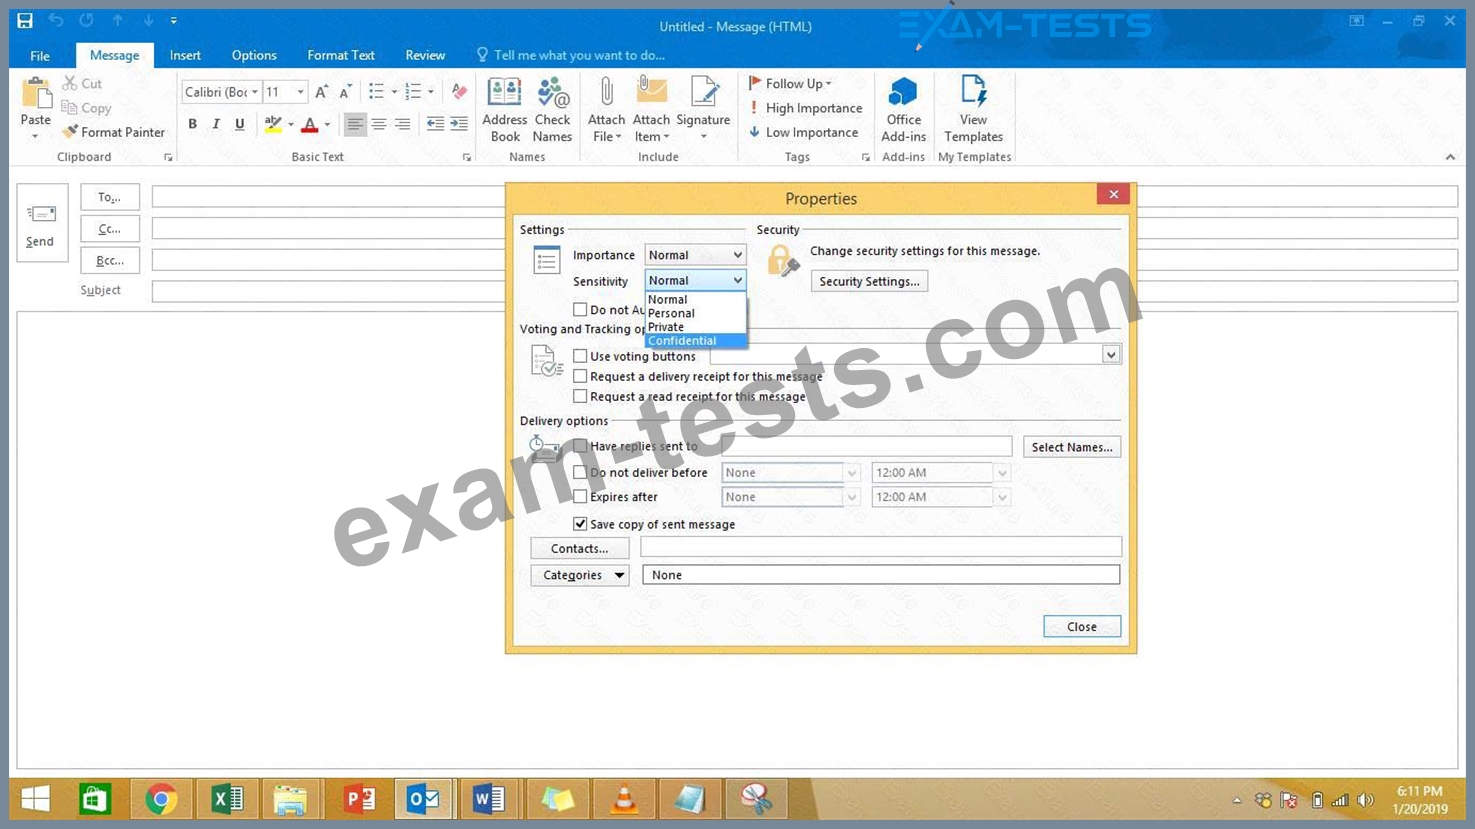The image size is (1475, 829).
Task: Select Confidential in Sensitivity list
Action: pyautogui.click(x=695, y=341)
